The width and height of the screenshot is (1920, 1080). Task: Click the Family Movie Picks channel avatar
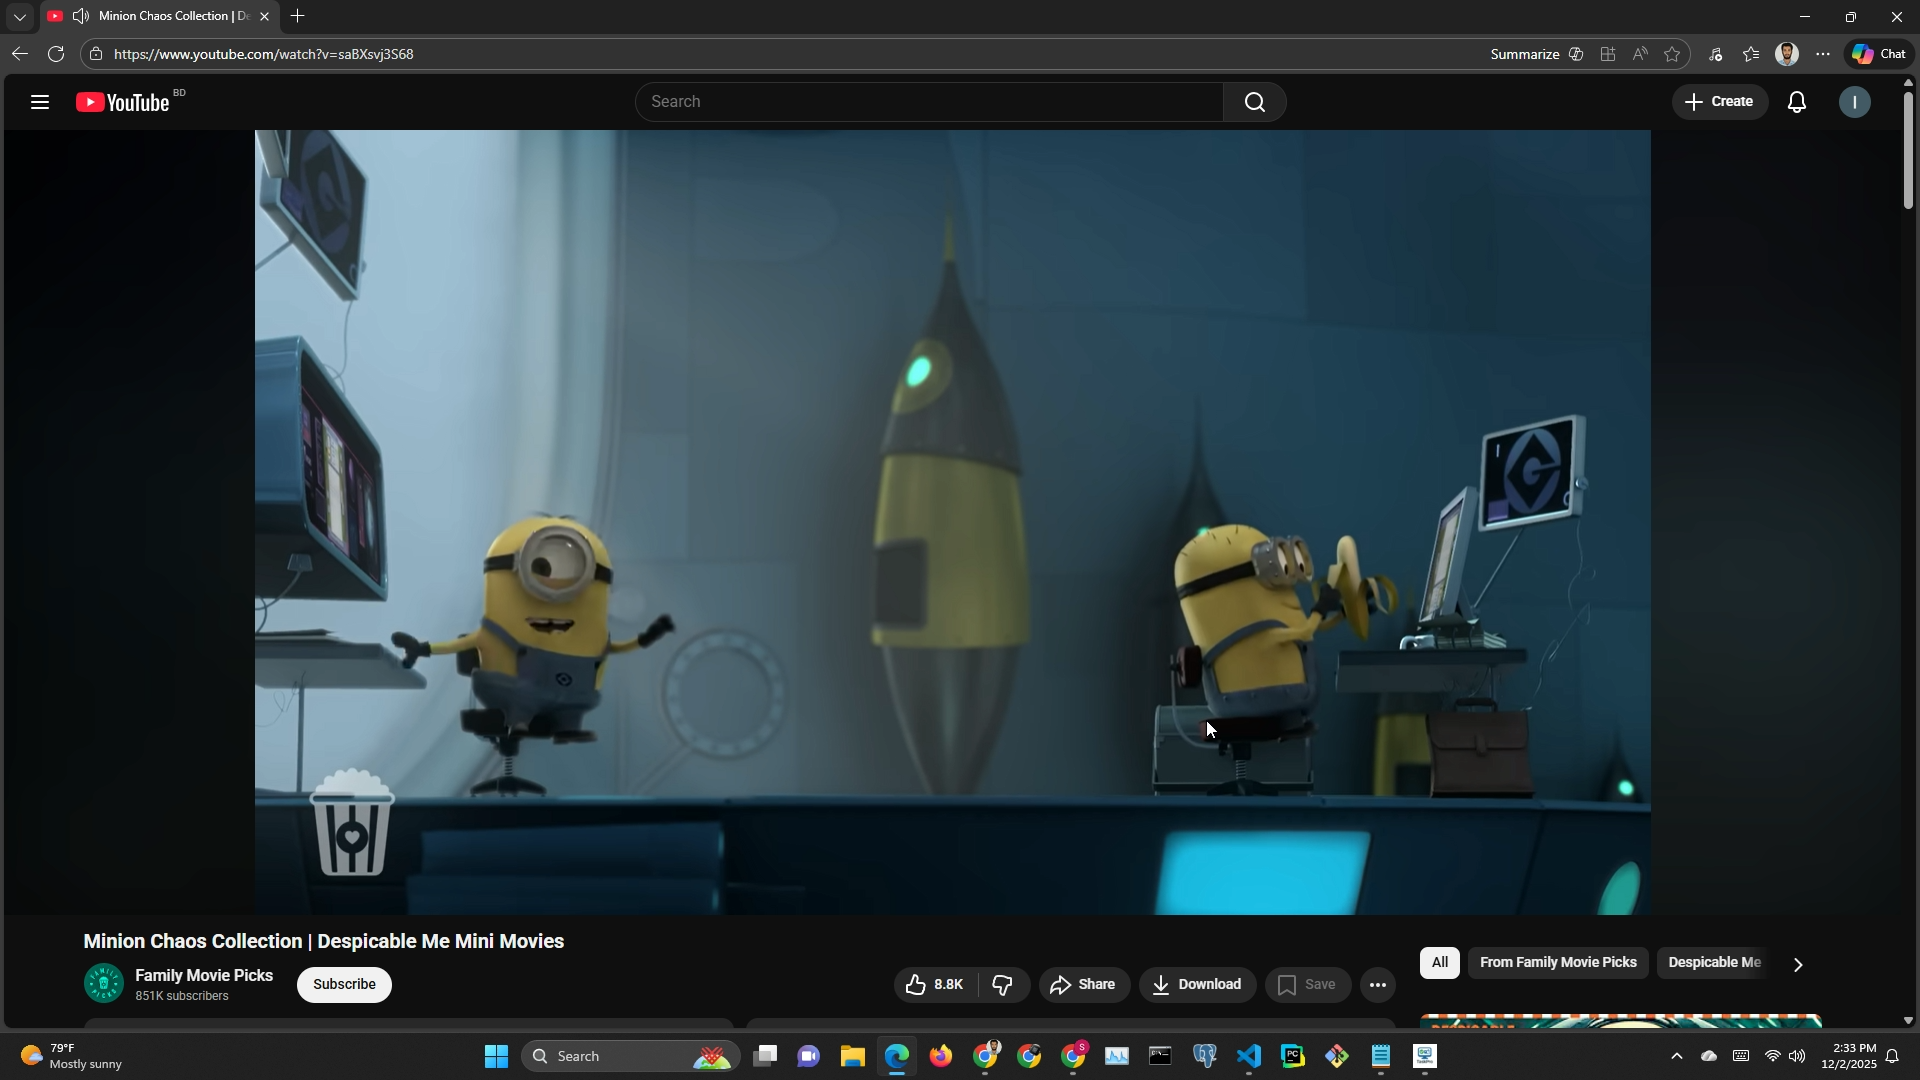pyautogui.click(x=103, y=984)
